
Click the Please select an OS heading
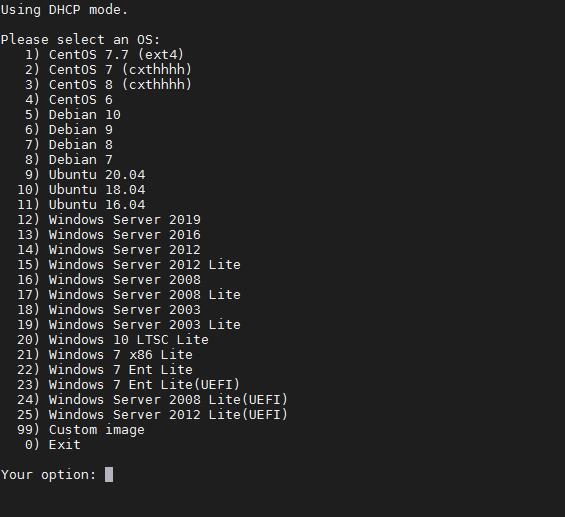pos(80,40)
